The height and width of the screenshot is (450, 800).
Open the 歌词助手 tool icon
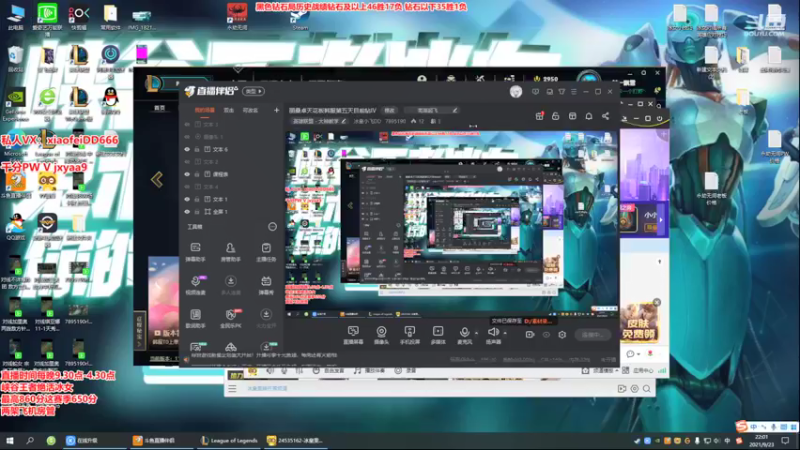click(x=195, y=318)
